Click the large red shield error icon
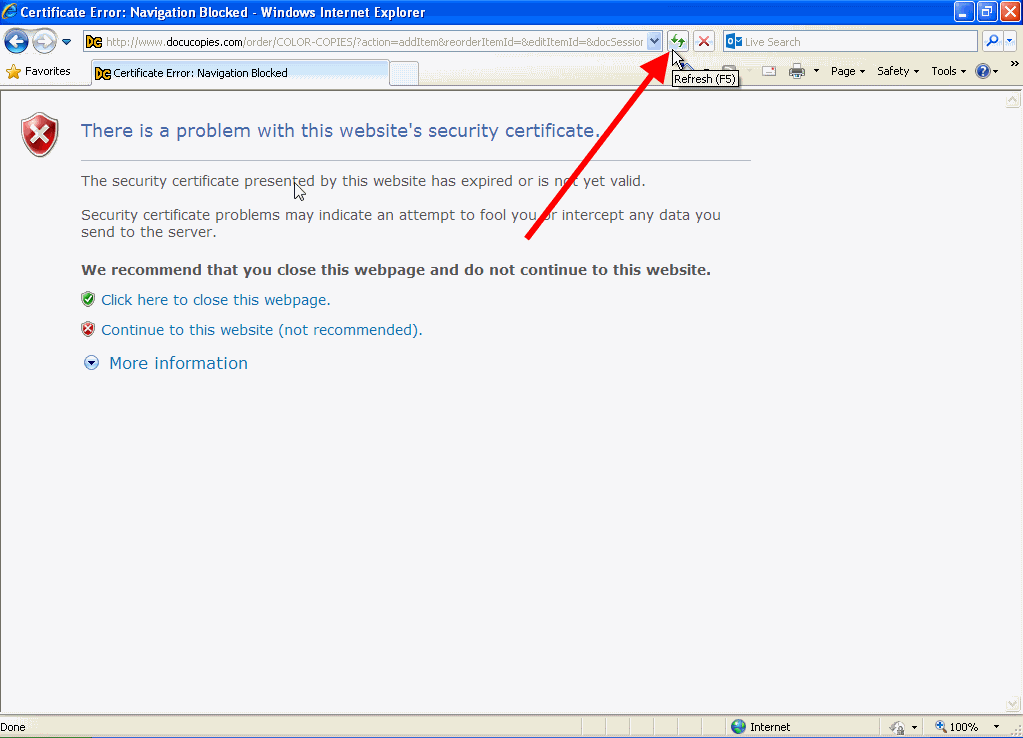The image size is (1023, 738). click(40, 134)
